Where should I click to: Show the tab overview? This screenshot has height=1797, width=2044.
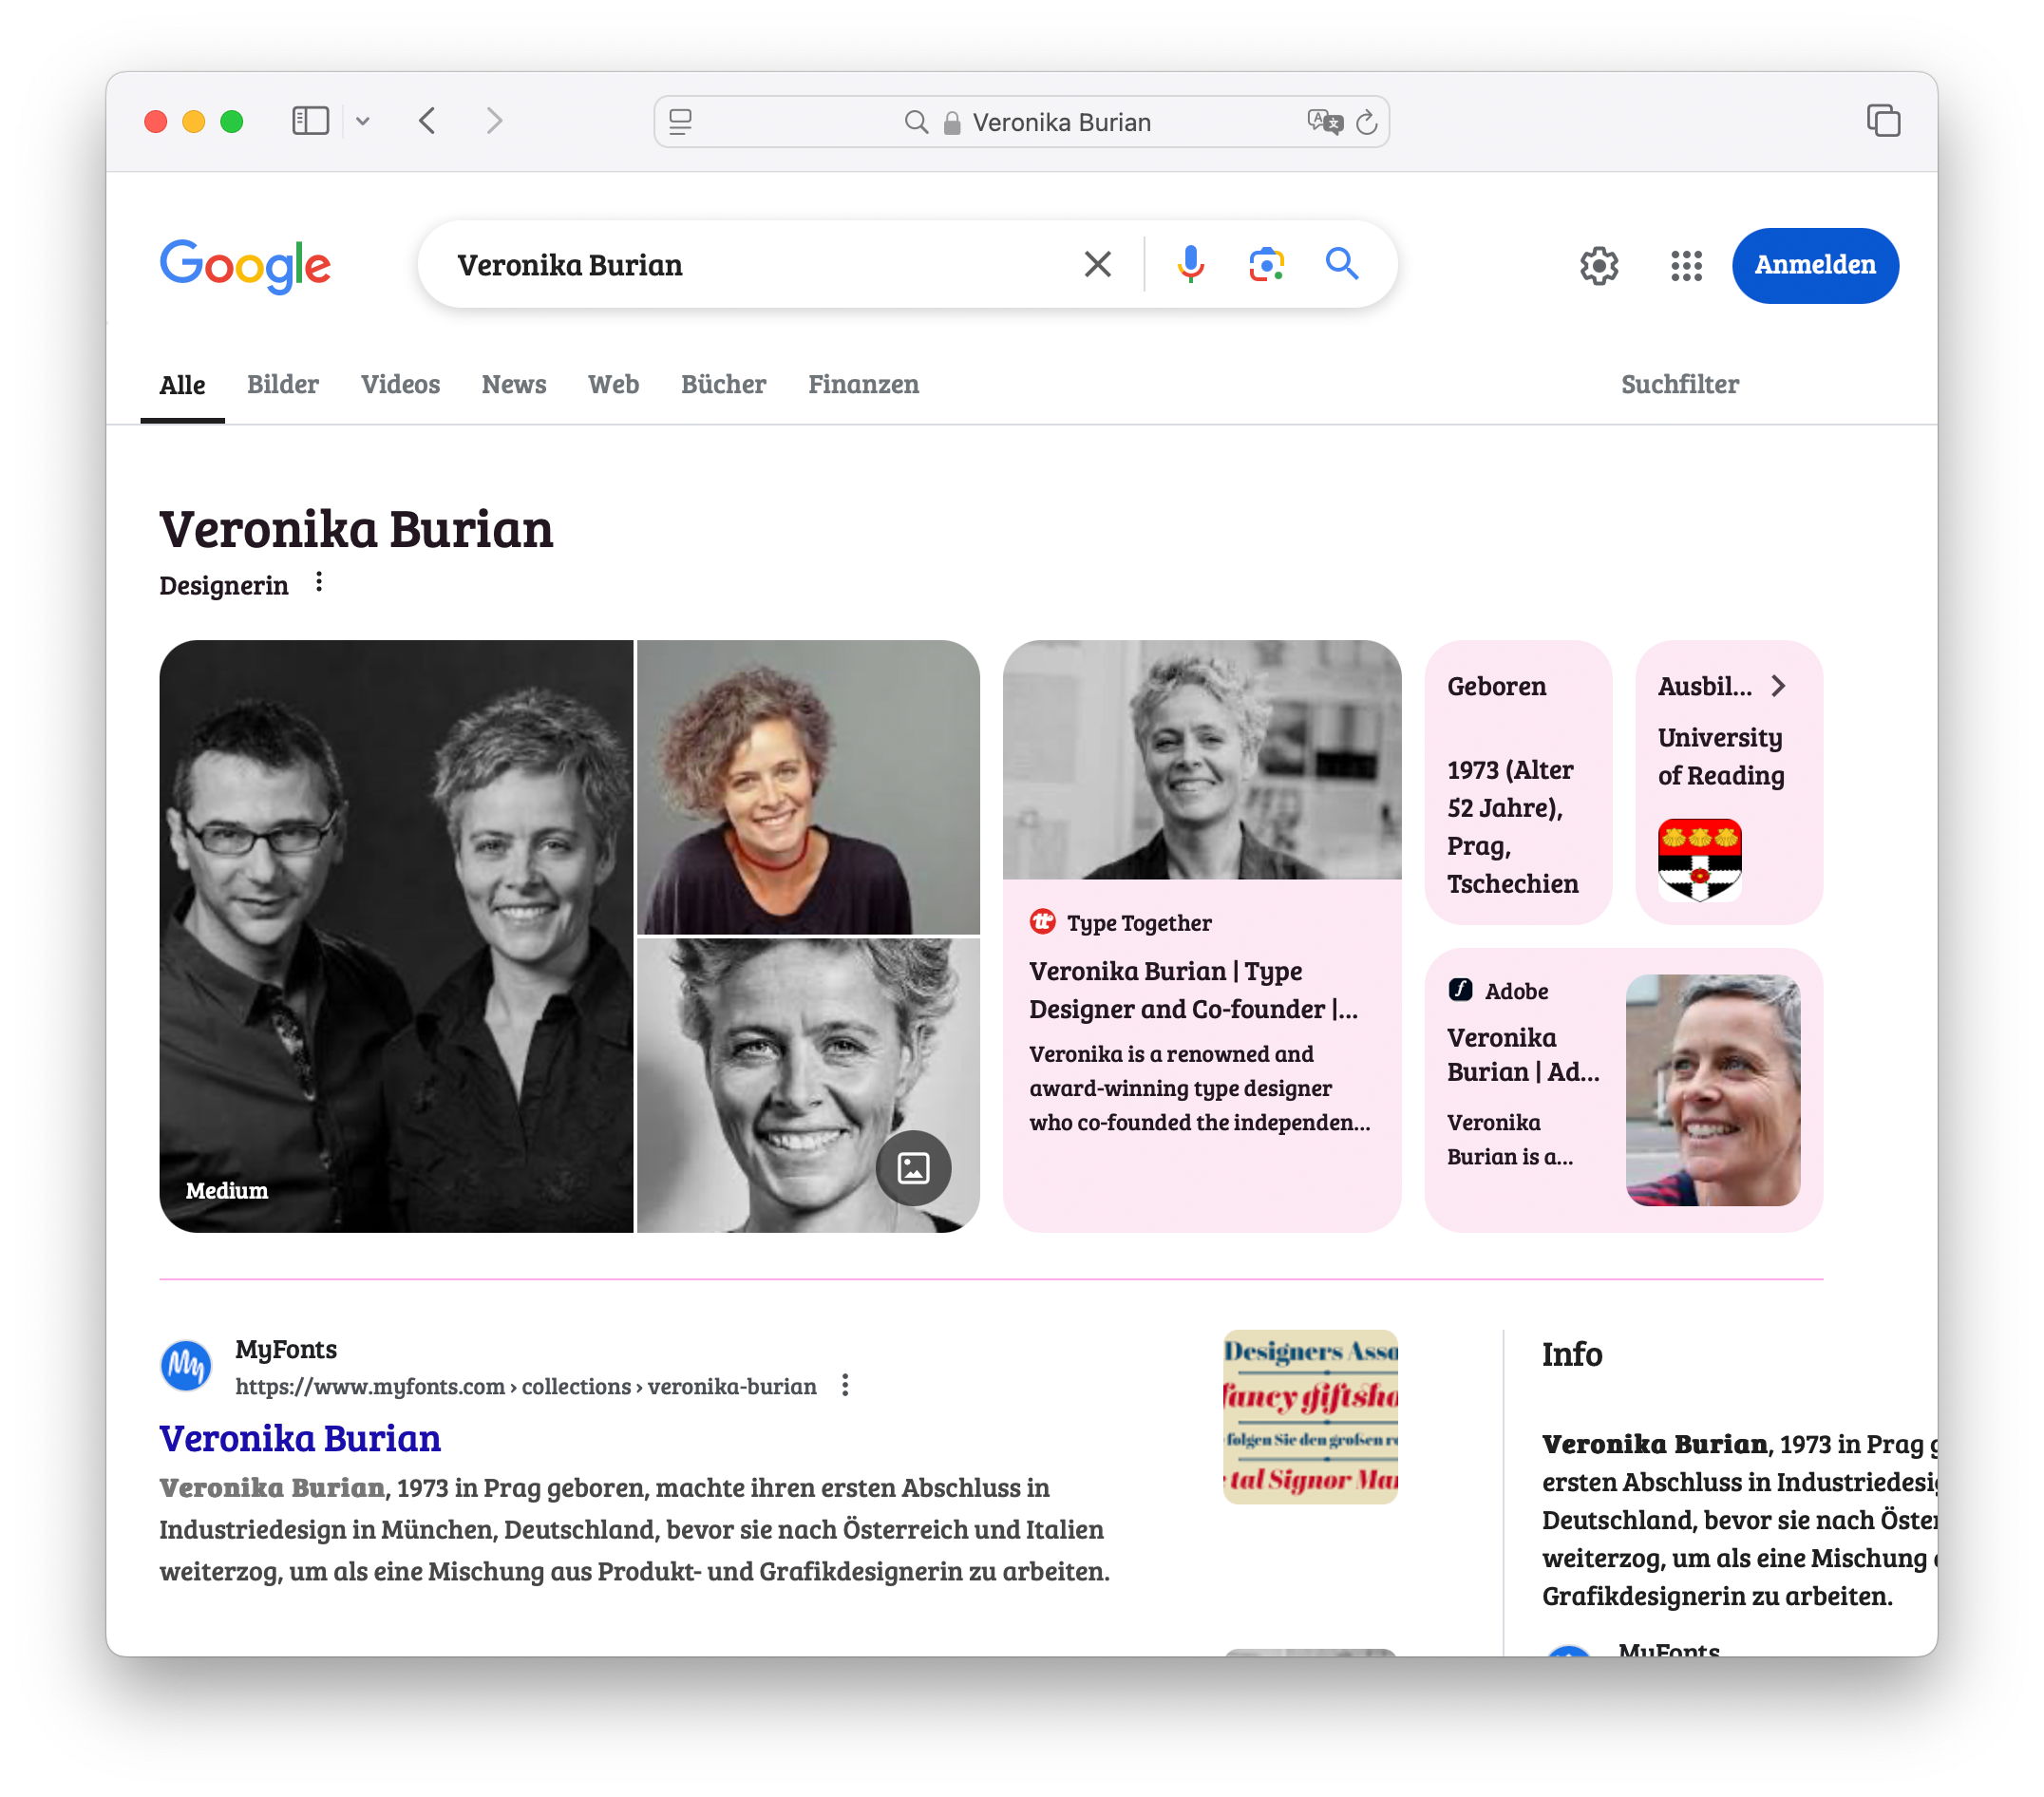pyautogui.click(x=1883, y=121)
